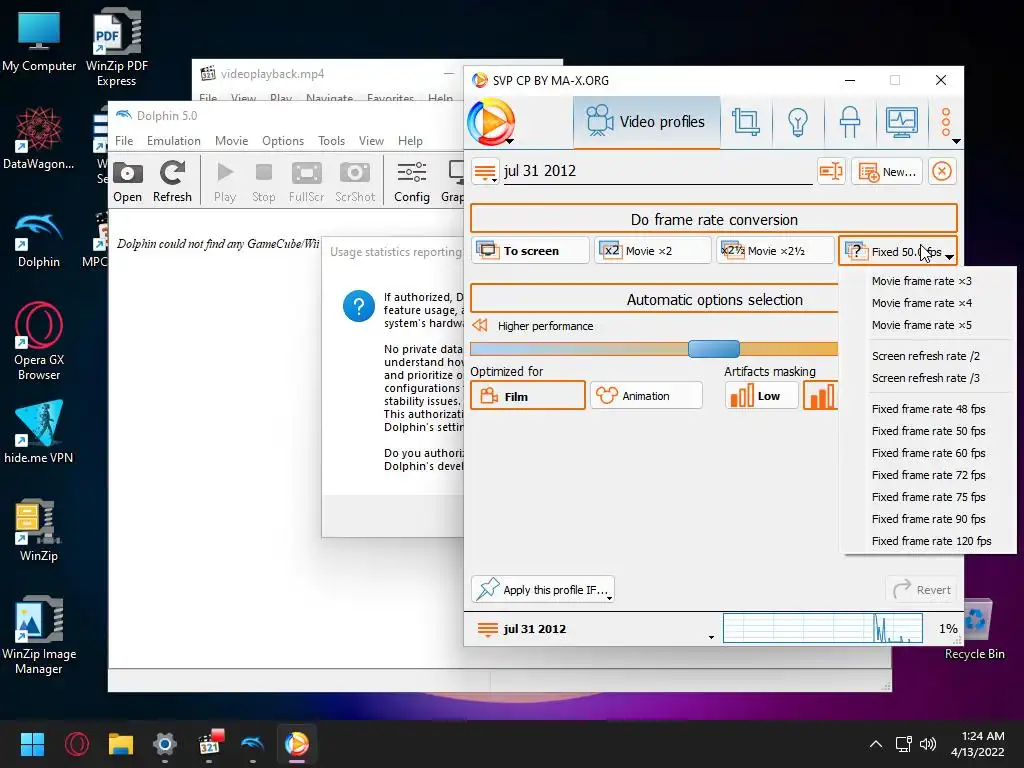Choose Fixed frame rate 90 fps
This screenshot has width=1024, height=768.
(928, 519)
